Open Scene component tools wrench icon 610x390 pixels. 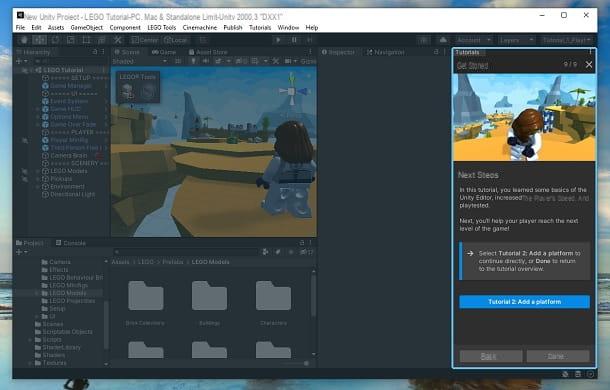(275, 61)
